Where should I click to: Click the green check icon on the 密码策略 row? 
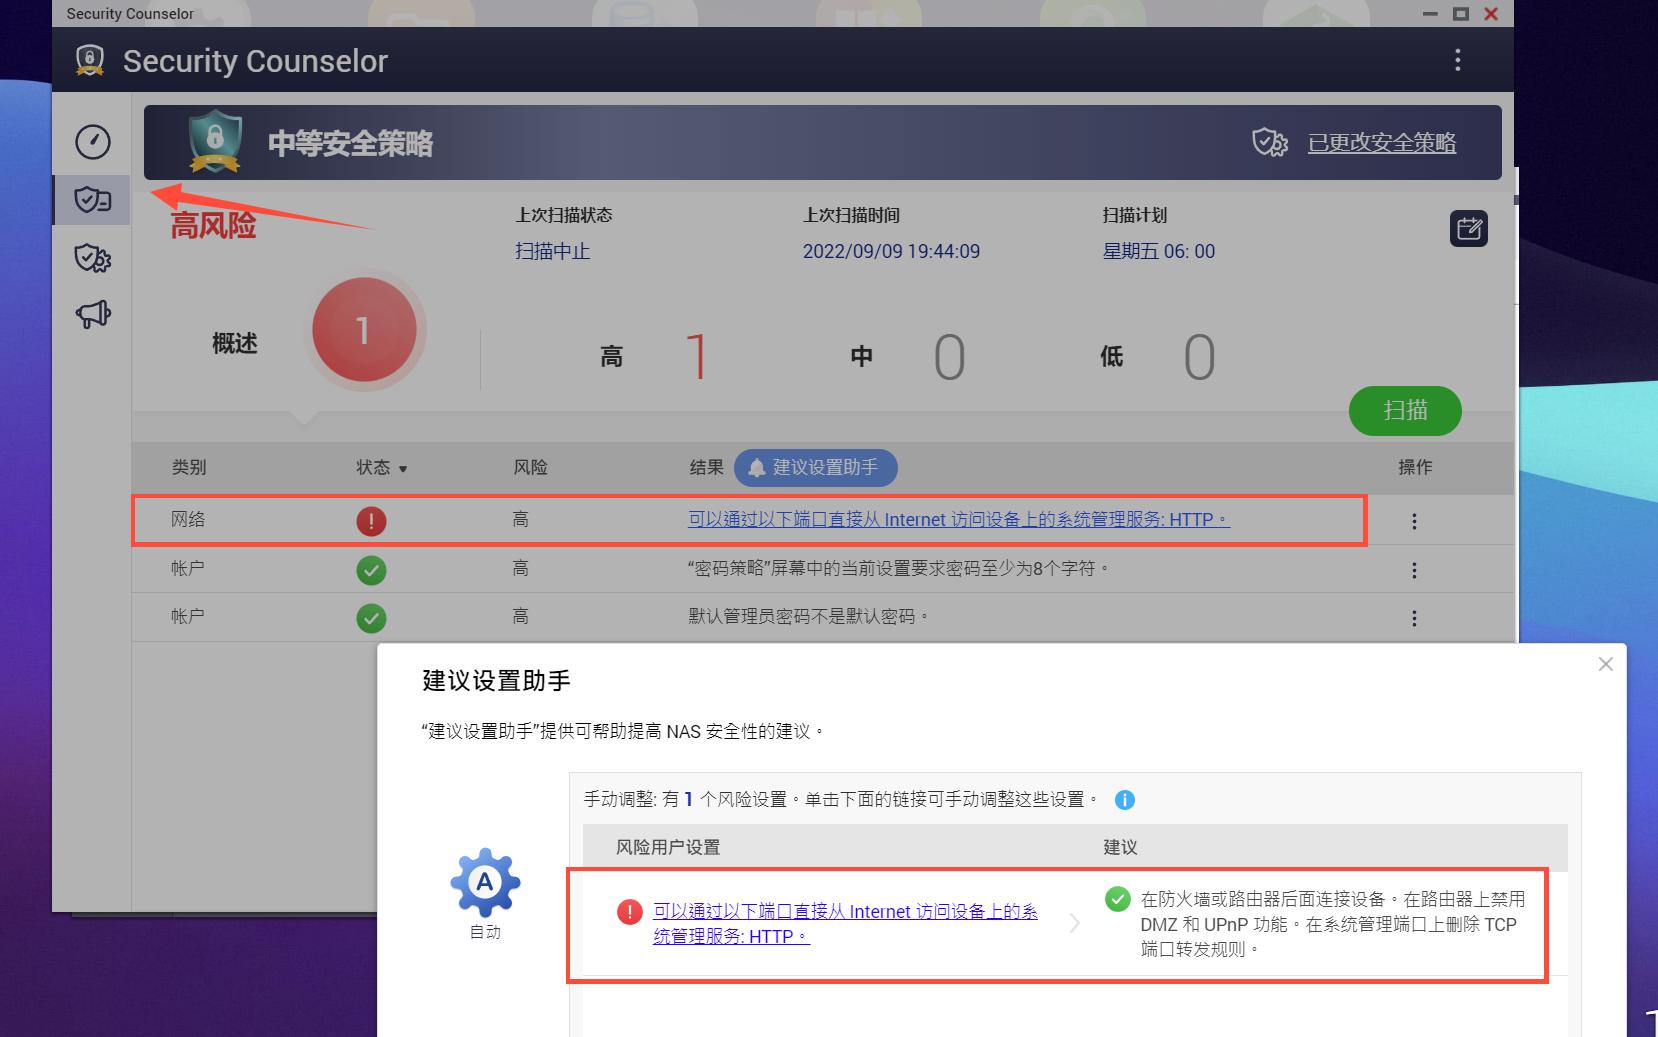coord(371,569)
